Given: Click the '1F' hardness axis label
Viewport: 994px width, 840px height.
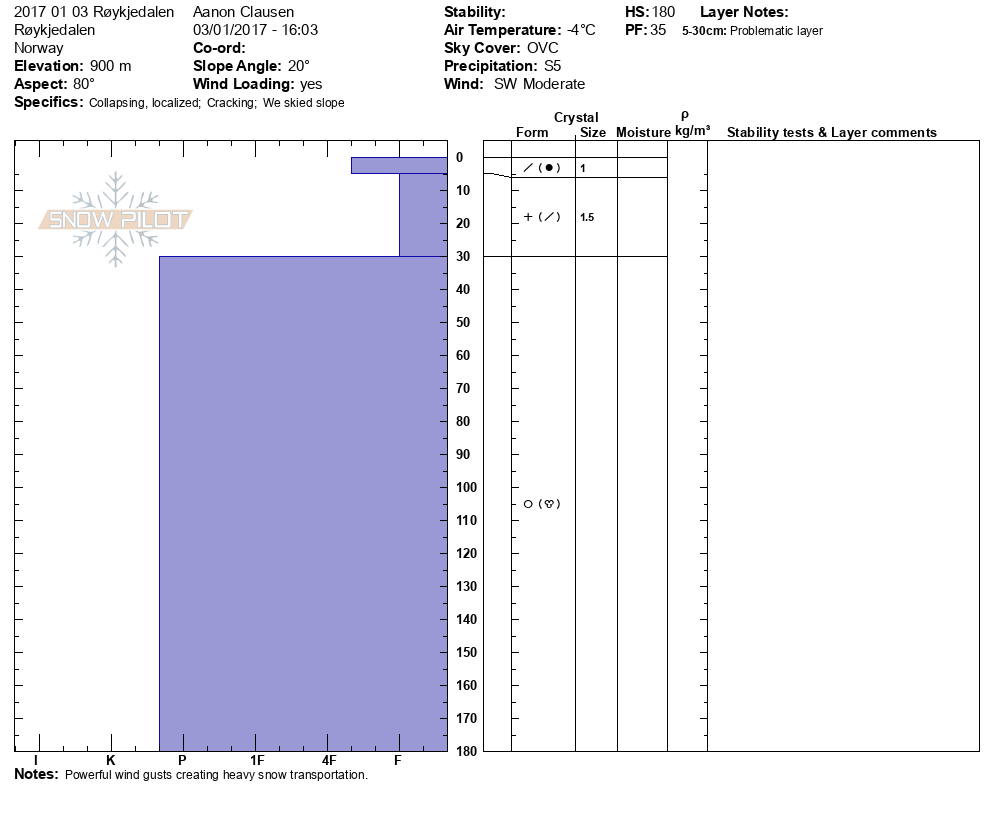Looking at the screenshot, I should click(x=257, y=761).
